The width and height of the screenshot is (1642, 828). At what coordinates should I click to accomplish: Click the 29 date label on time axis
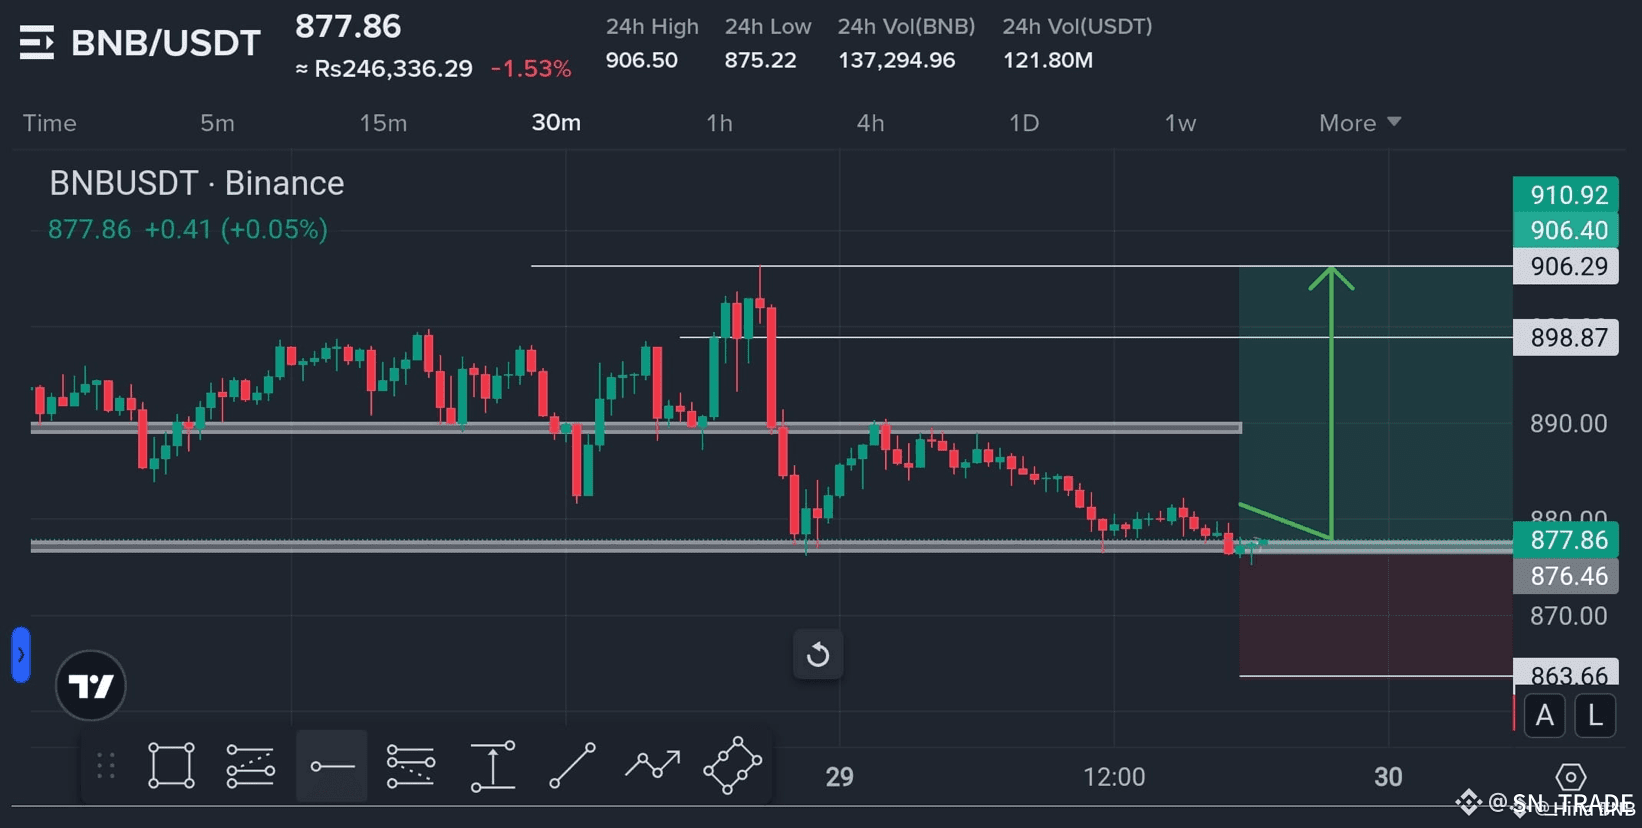click(840, 777)
